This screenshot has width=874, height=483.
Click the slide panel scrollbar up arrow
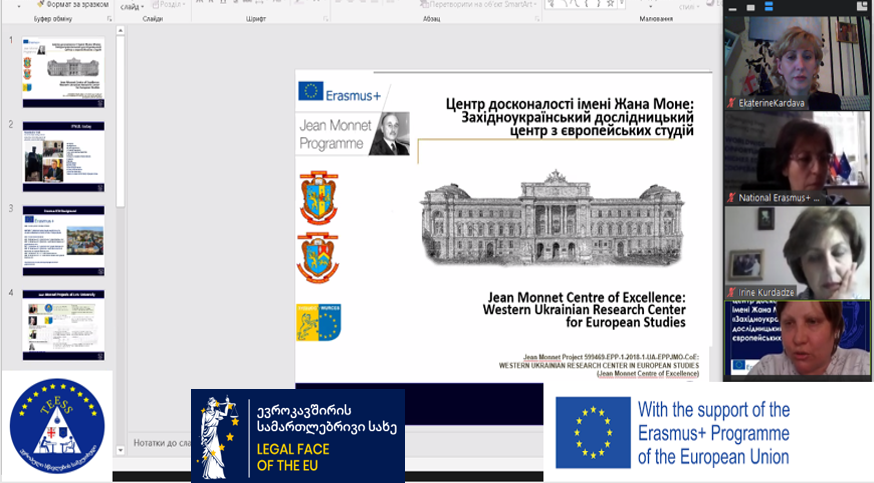point(120,30)
